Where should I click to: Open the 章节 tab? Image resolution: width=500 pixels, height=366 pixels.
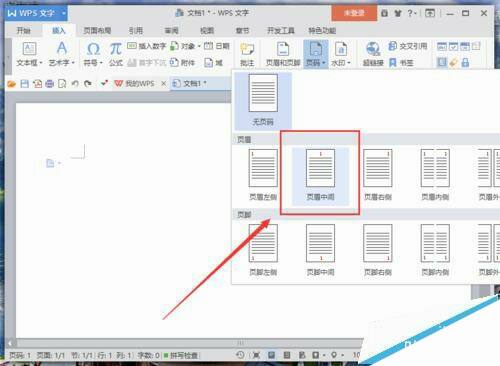[x=242, y=31]
